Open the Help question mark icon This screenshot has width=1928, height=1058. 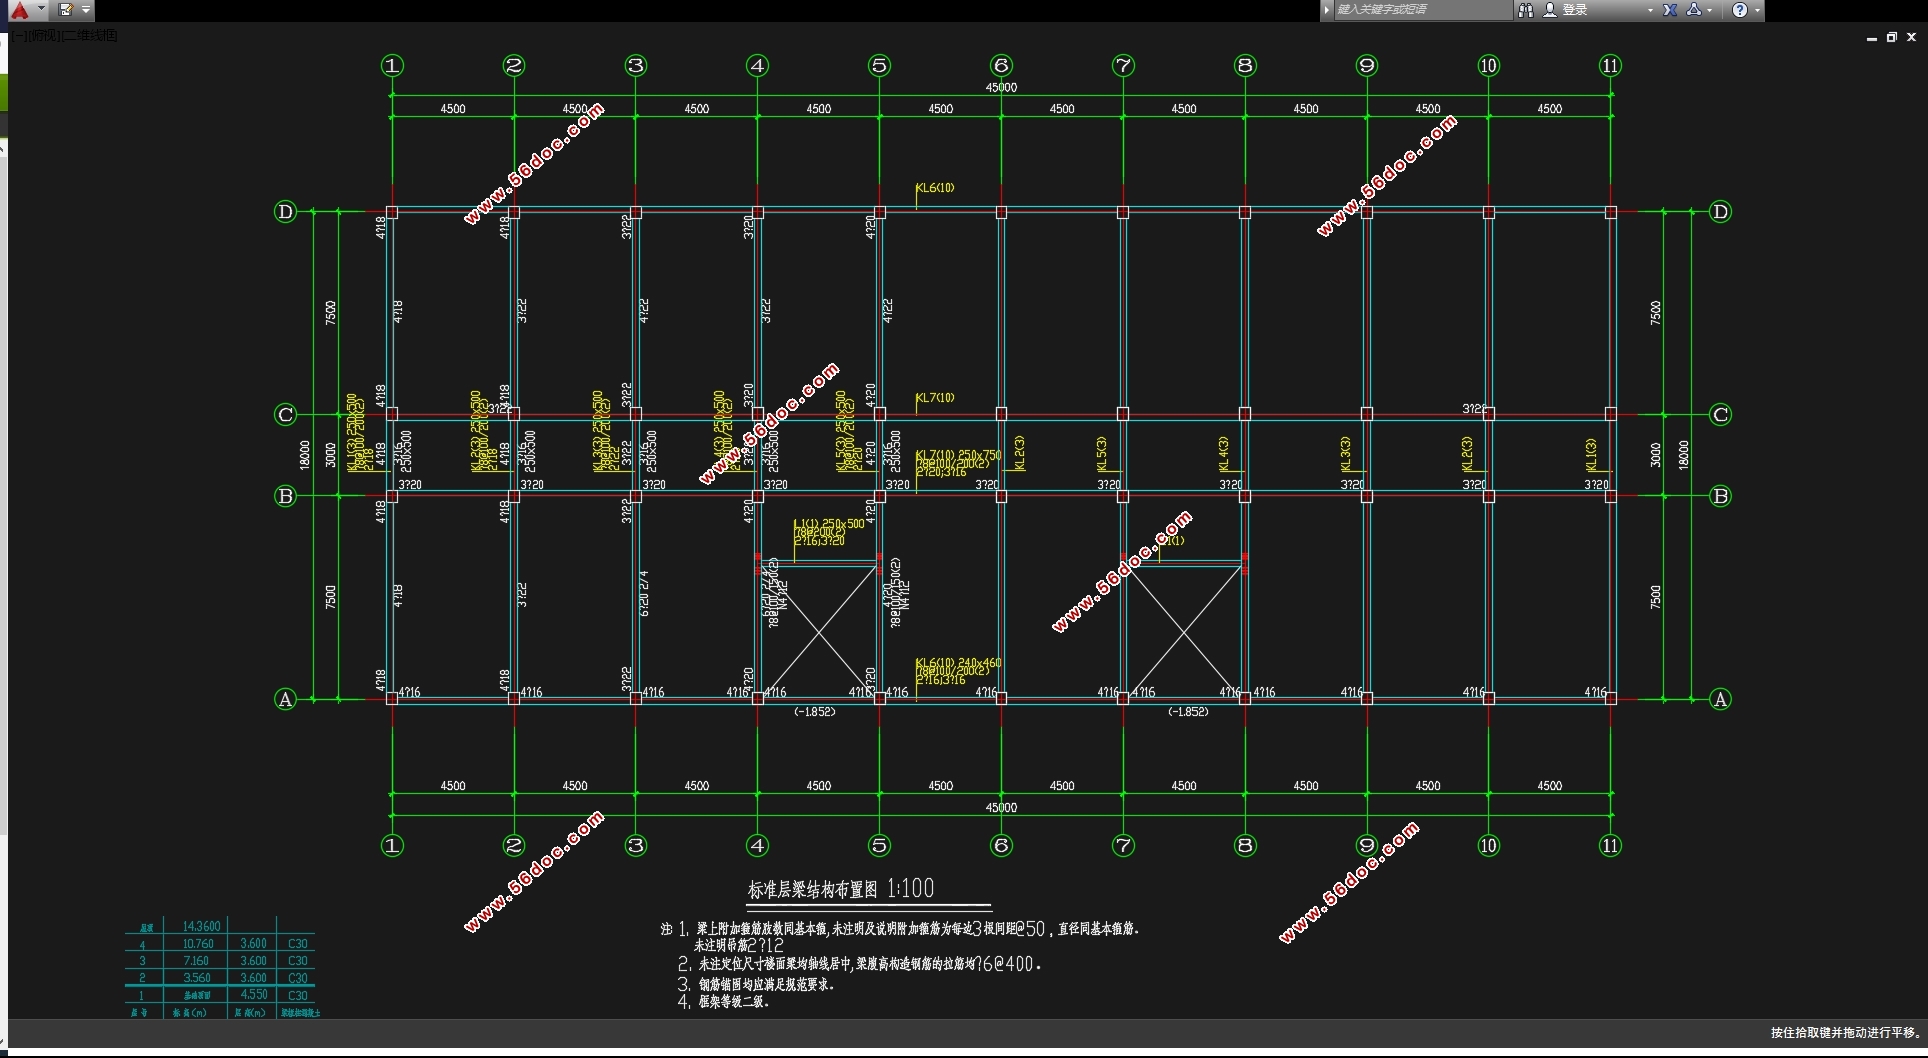coord(1740,10)
